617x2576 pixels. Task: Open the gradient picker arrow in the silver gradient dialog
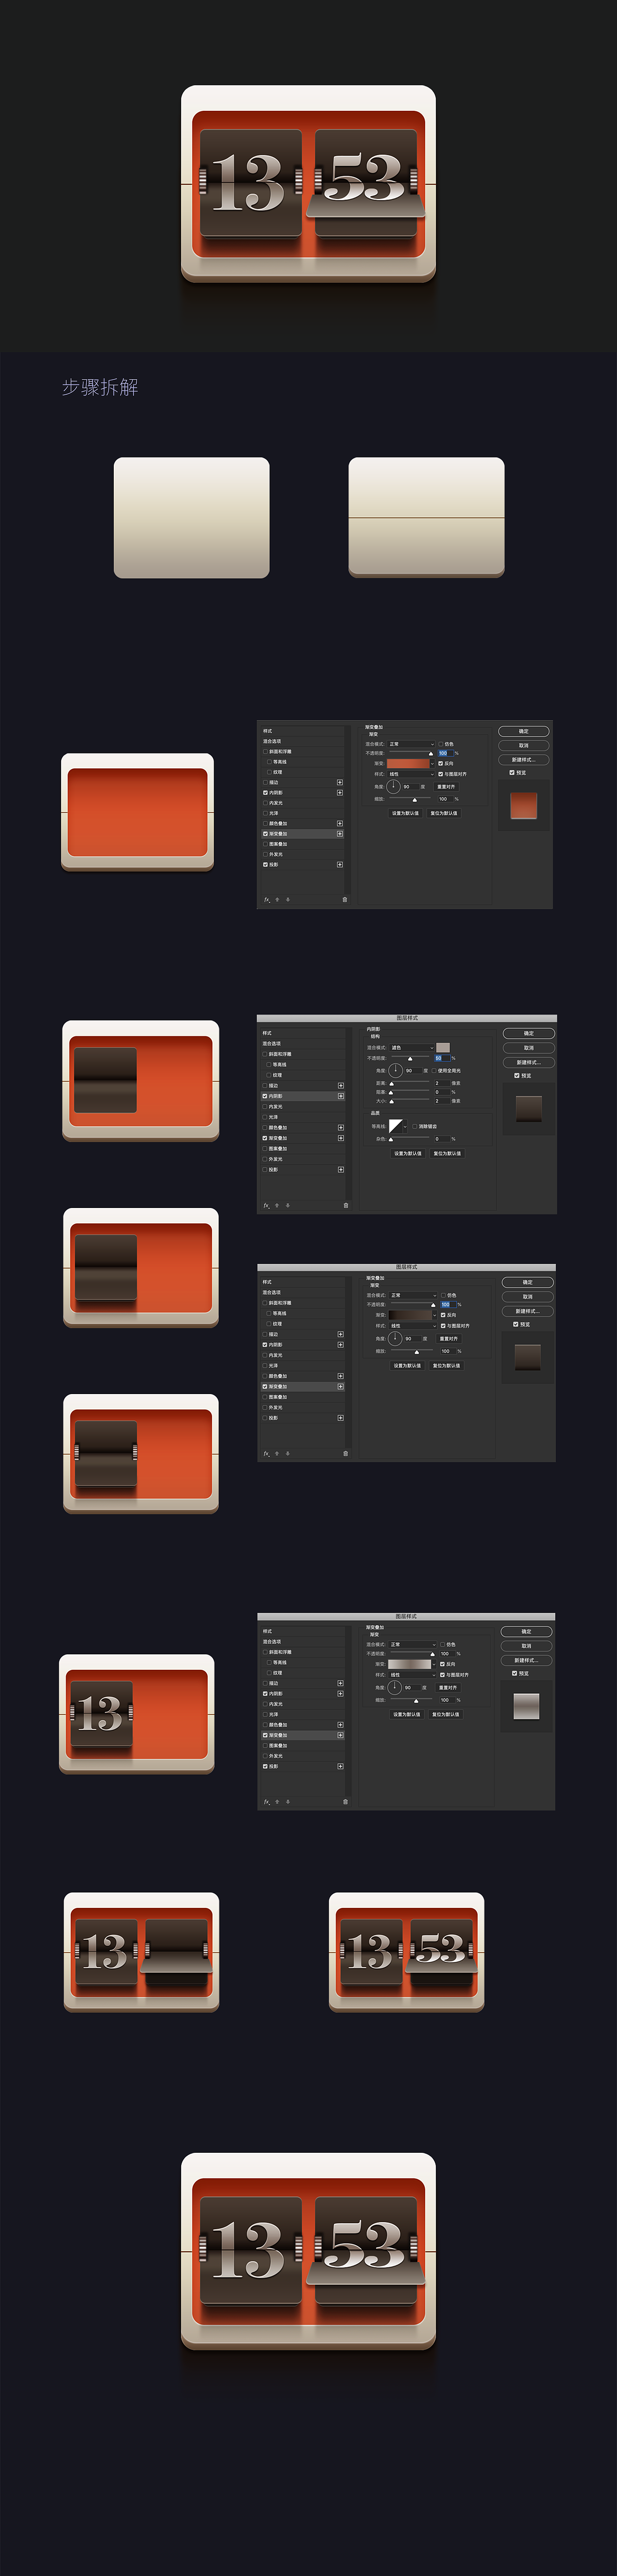[x=434, y=1664]
